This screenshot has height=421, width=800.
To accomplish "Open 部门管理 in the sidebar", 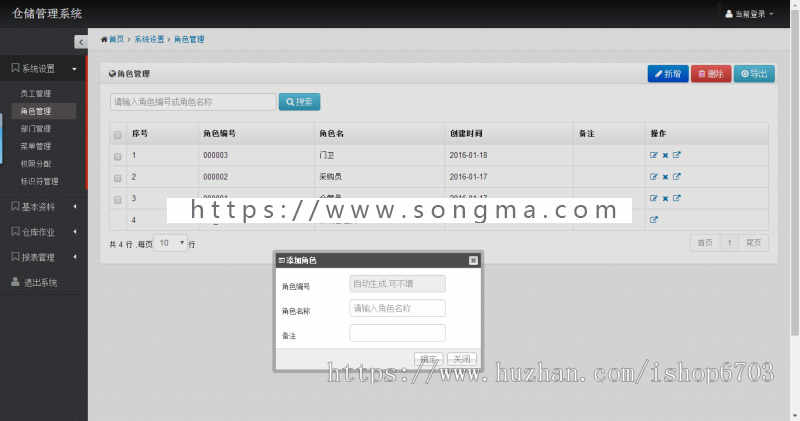I will click(x=36, y=129).
